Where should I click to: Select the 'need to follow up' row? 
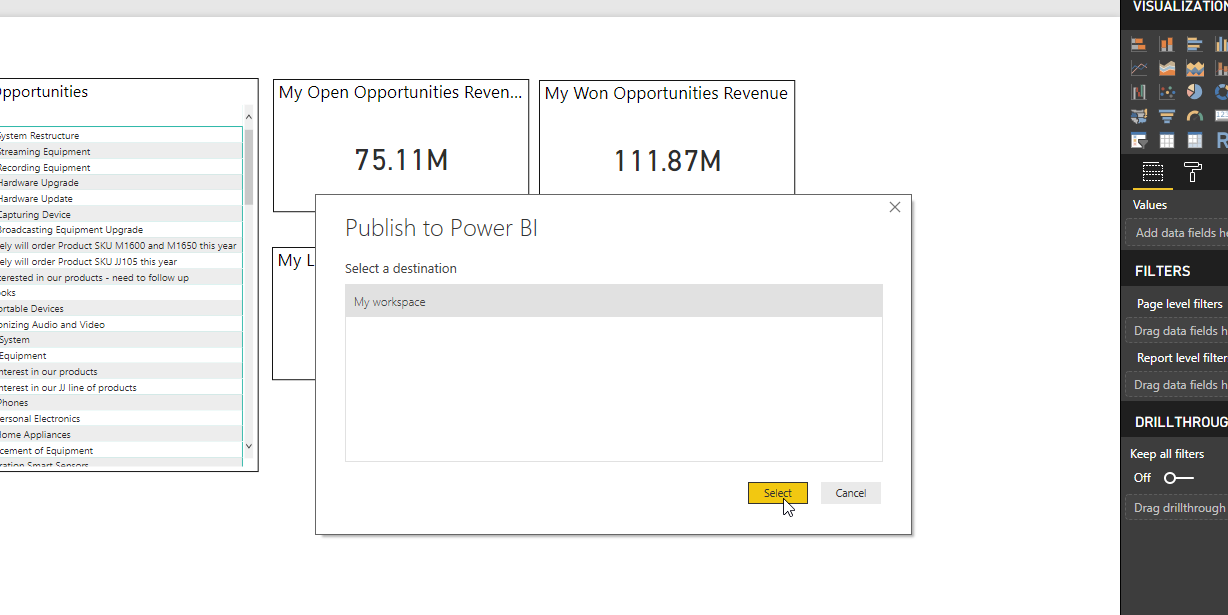click(121, 277)
